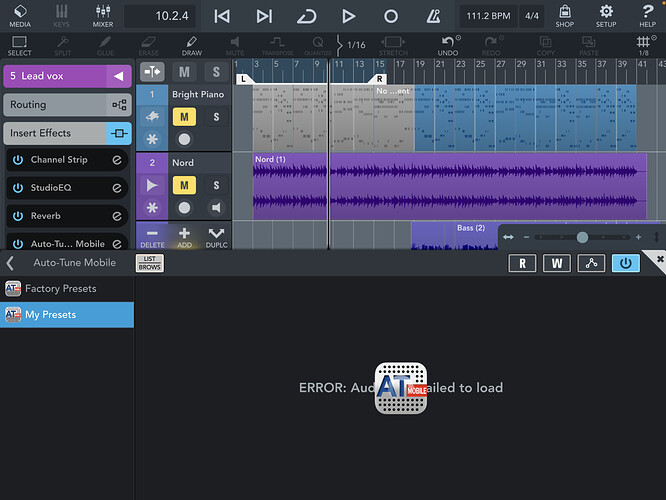Toggle monitoring speaker on Nord track

pyautogui.click(x=216, y=208)
